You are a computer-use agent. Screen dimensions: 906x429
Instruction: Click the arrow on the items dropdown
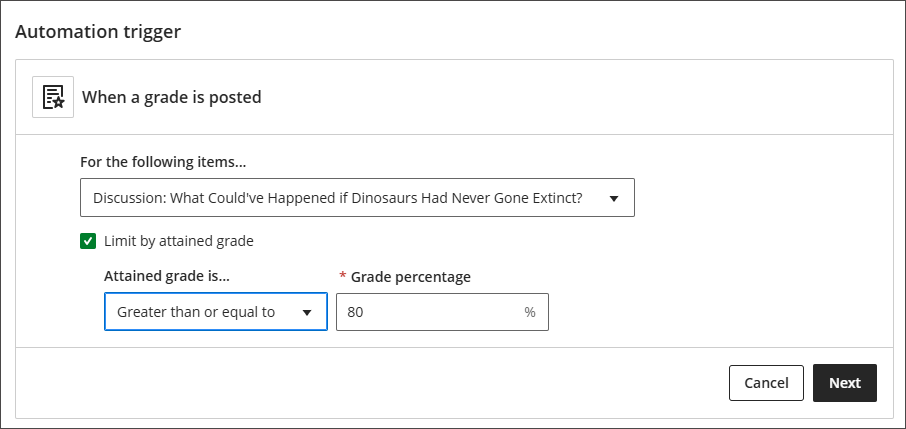coord(614,198)
